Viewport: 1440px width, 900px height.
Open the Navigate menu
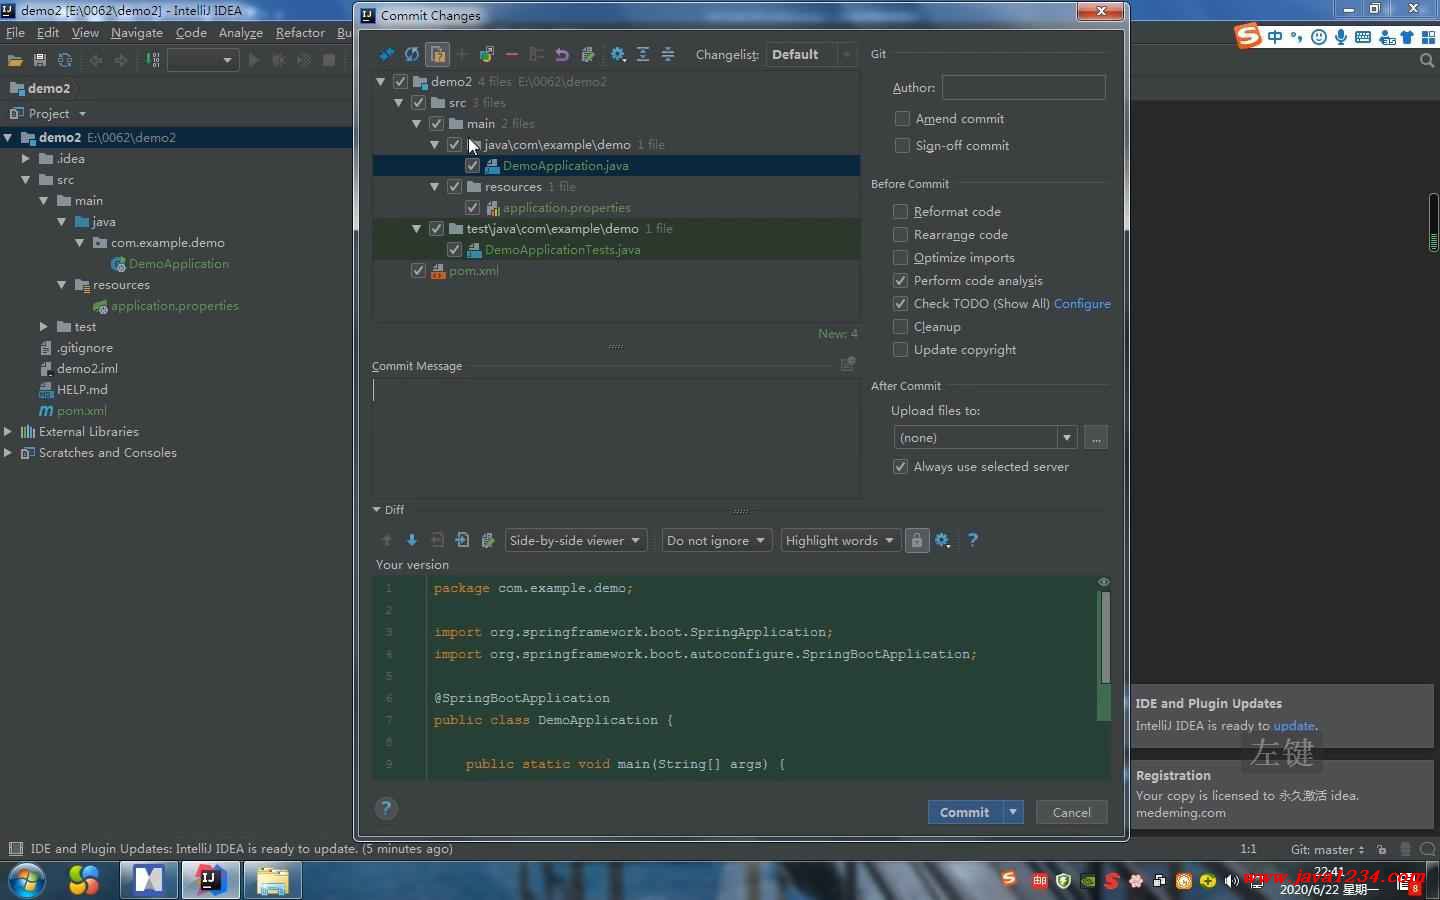point(137,32)
